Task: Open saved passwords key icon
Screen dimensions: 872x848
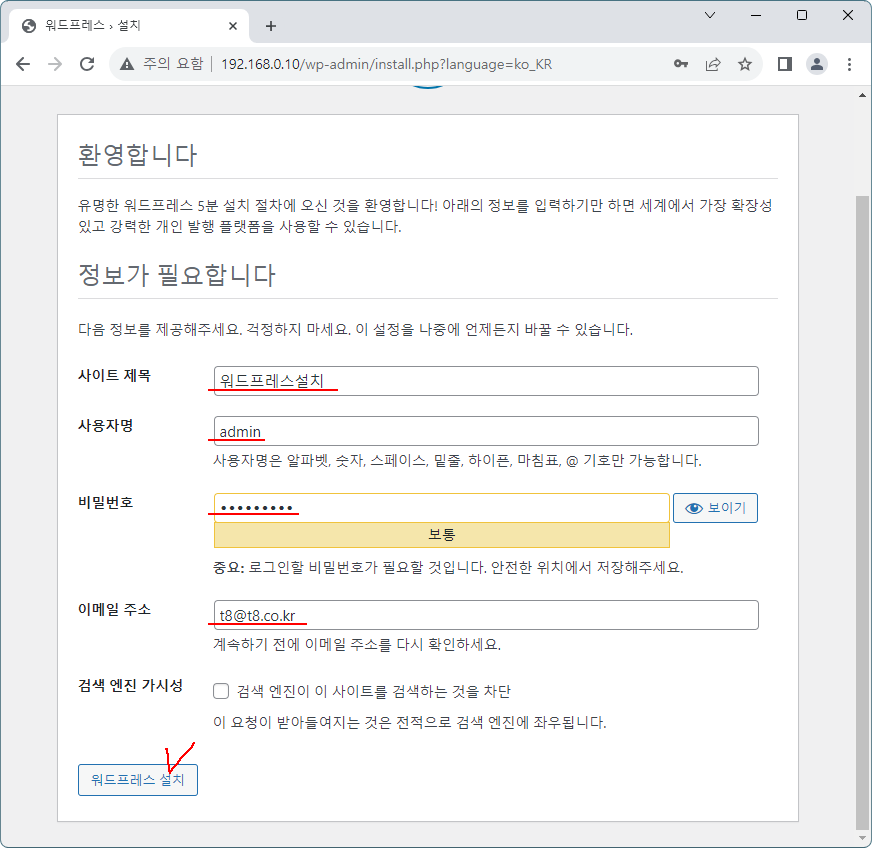Action: coord(681,64)
